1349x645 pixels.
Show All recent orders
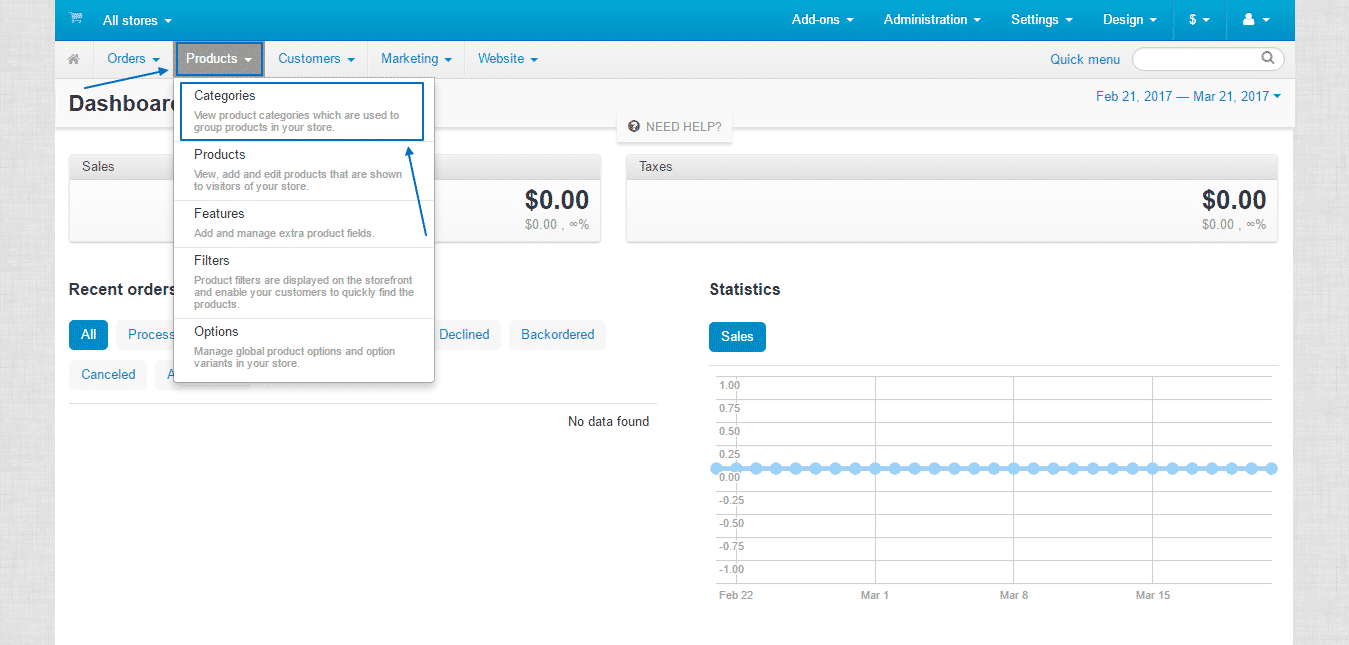88,335
